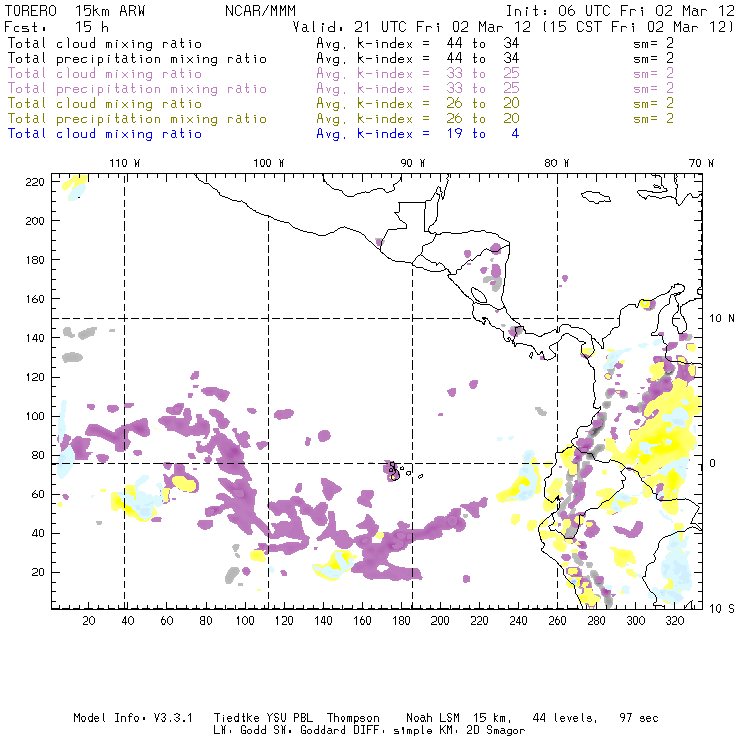Click the 70 W longitude label
Viewport: 740px width, 740px height.
702,163
